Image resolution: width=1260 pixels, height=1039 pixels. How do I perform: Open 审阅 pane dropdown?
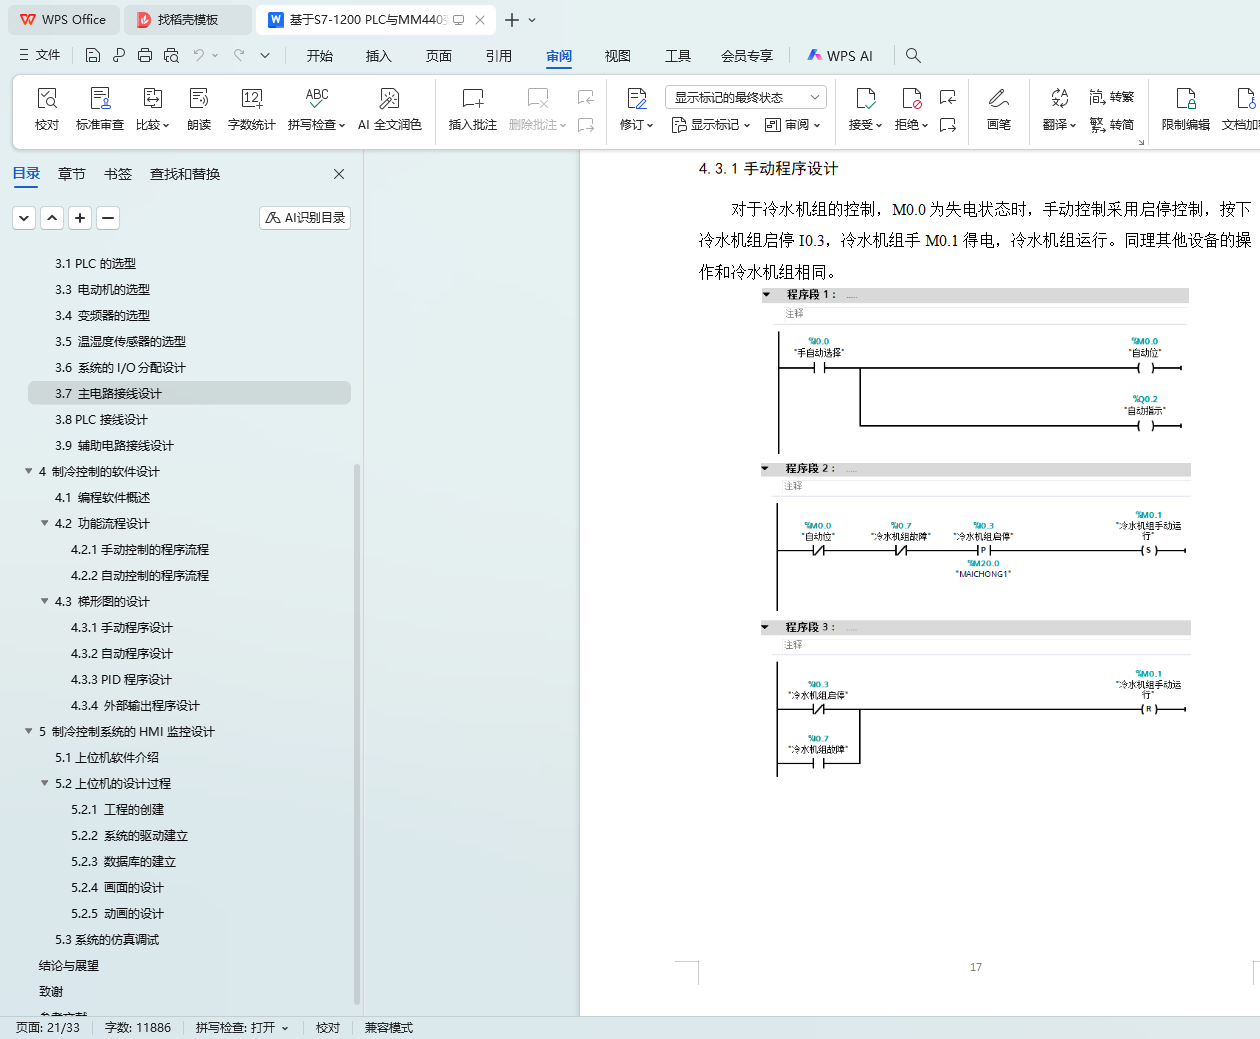[x=793, y=125]
